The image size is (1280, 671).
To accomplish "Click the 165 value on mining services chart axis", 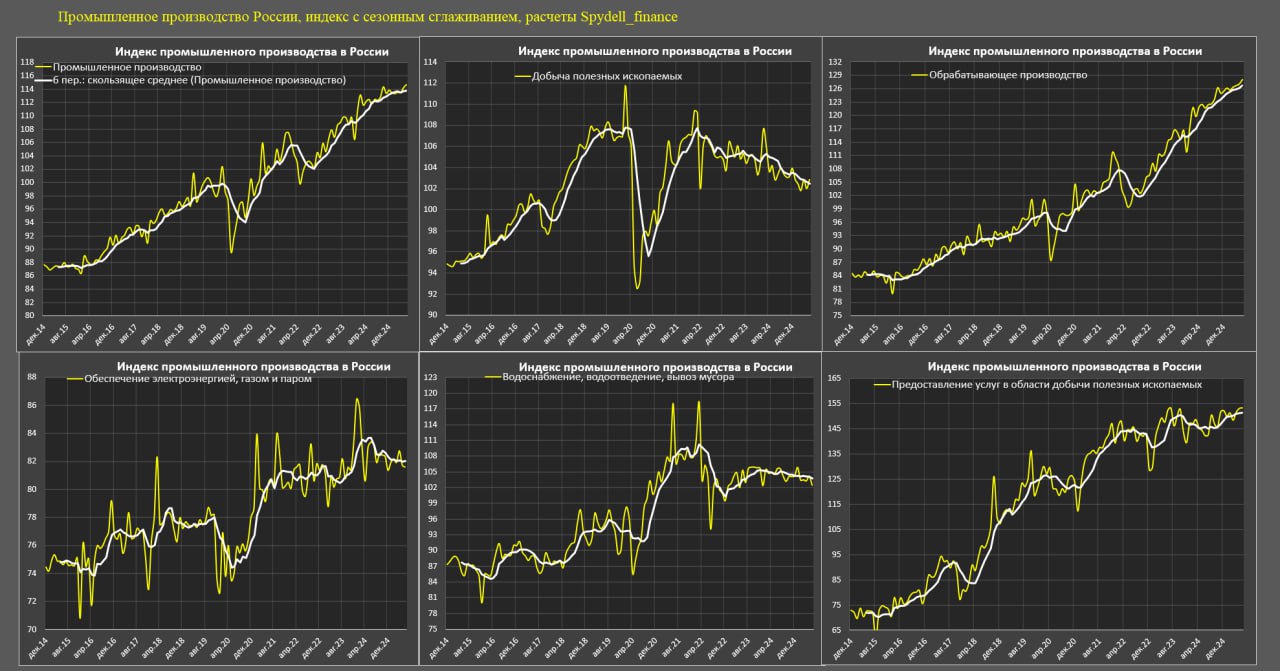I will pos(834,378).
